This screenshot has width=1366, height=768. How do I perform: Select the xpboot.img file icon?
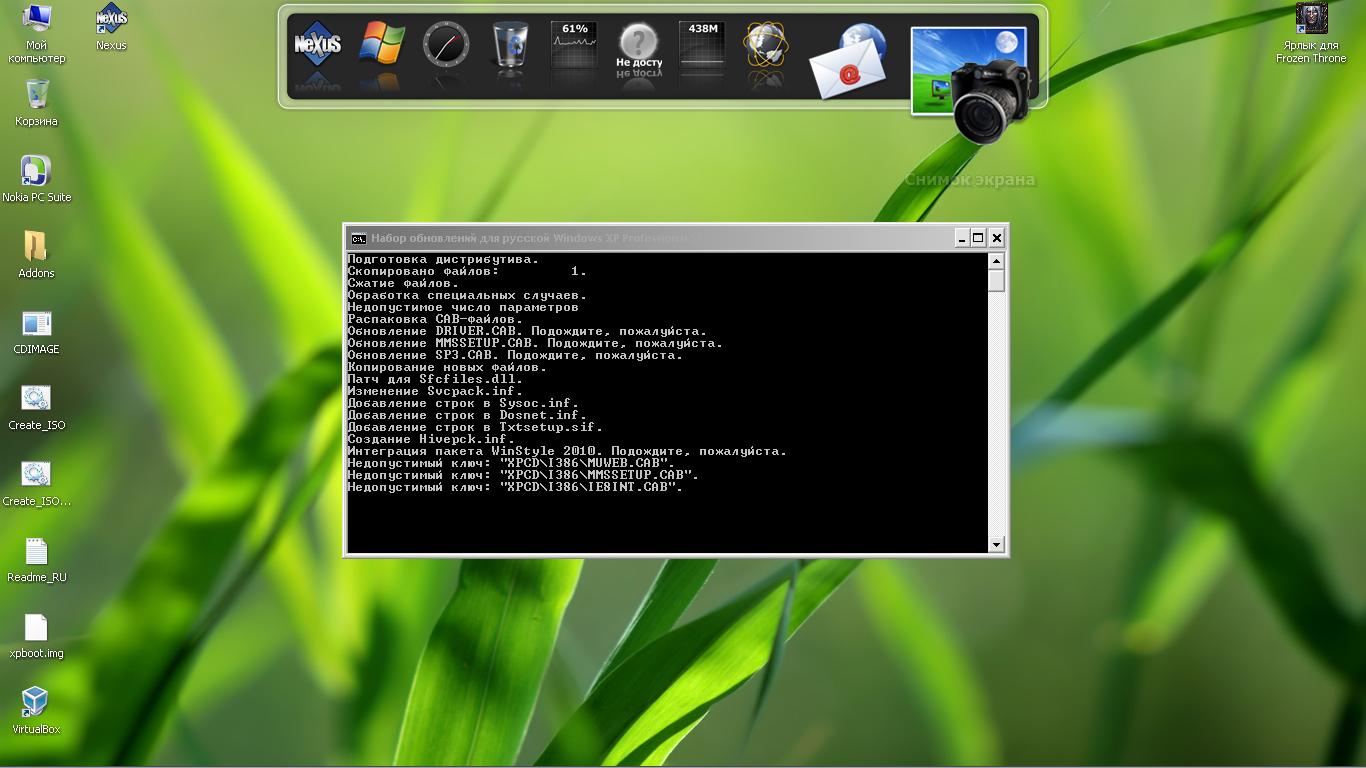tap(36, 627)
